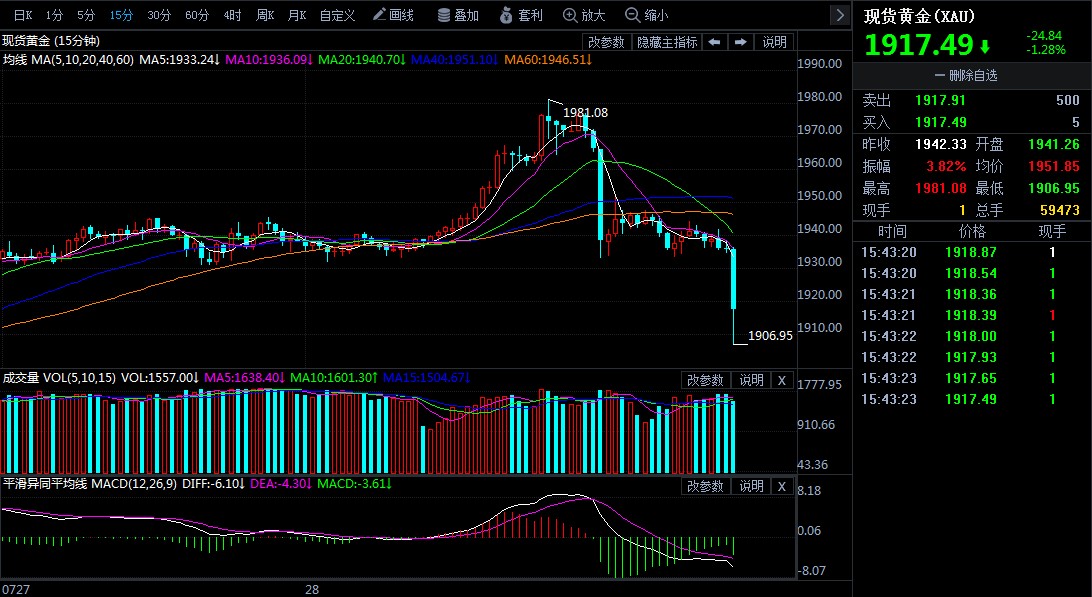This screenshot has height=597, width=1092.
Task: Switch to the 15分 timeframe tab
Action: [x=121, y=15]
